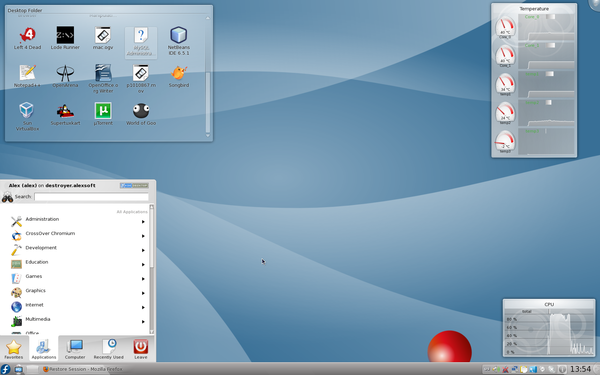Image resolution: width=600 pixels, height=375 pixels.
Task: Expand the Internet category
Action: [x=78, y=306]
